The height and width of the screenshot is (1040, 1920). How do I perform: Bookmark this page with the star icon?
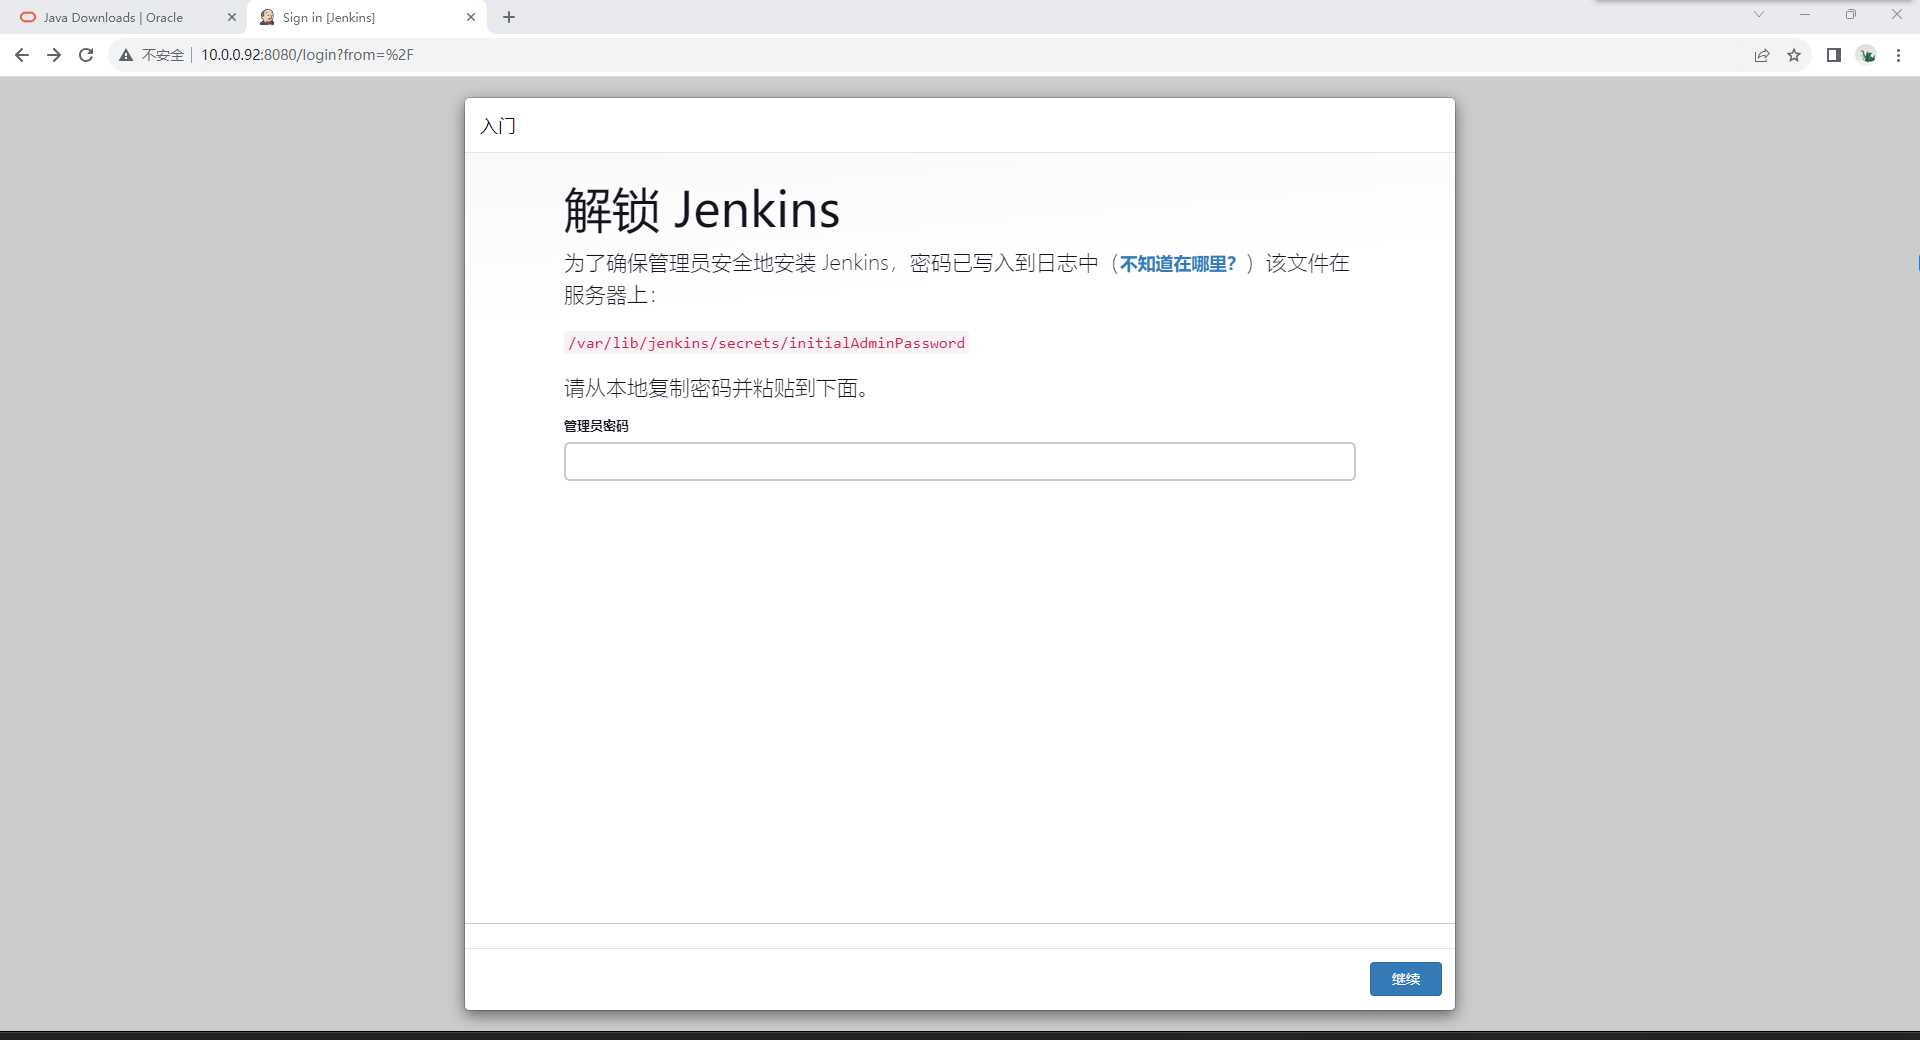[1794, 55]
